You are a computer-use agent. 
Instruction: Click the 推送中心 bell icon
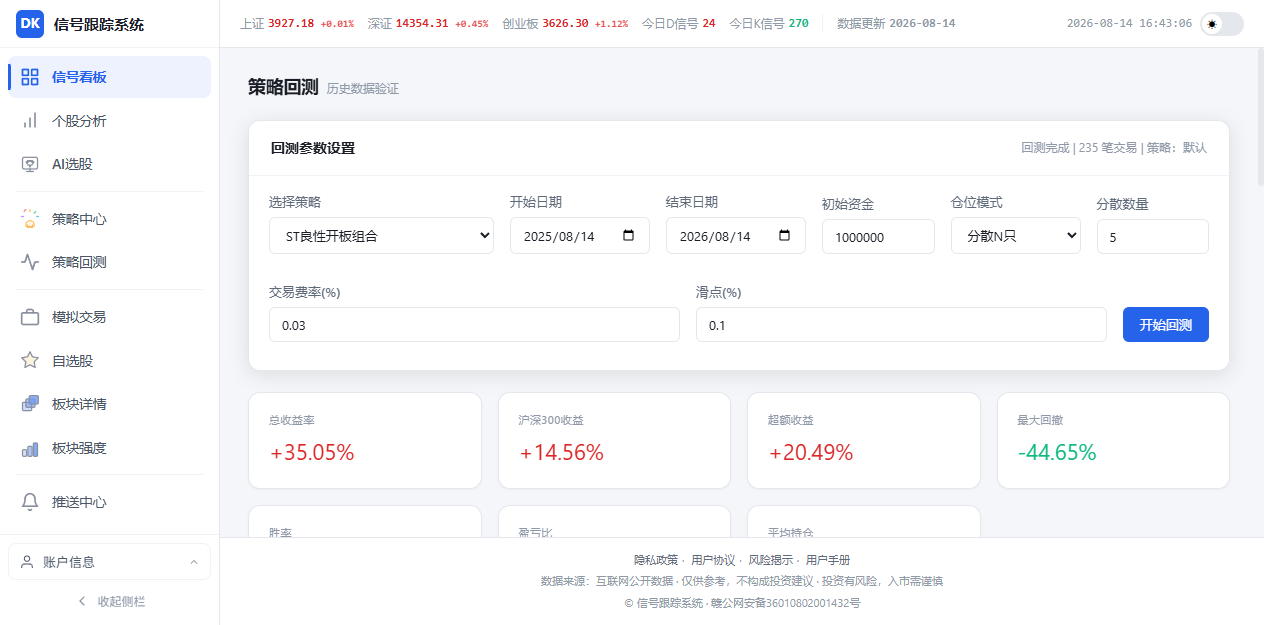[30, 502]
